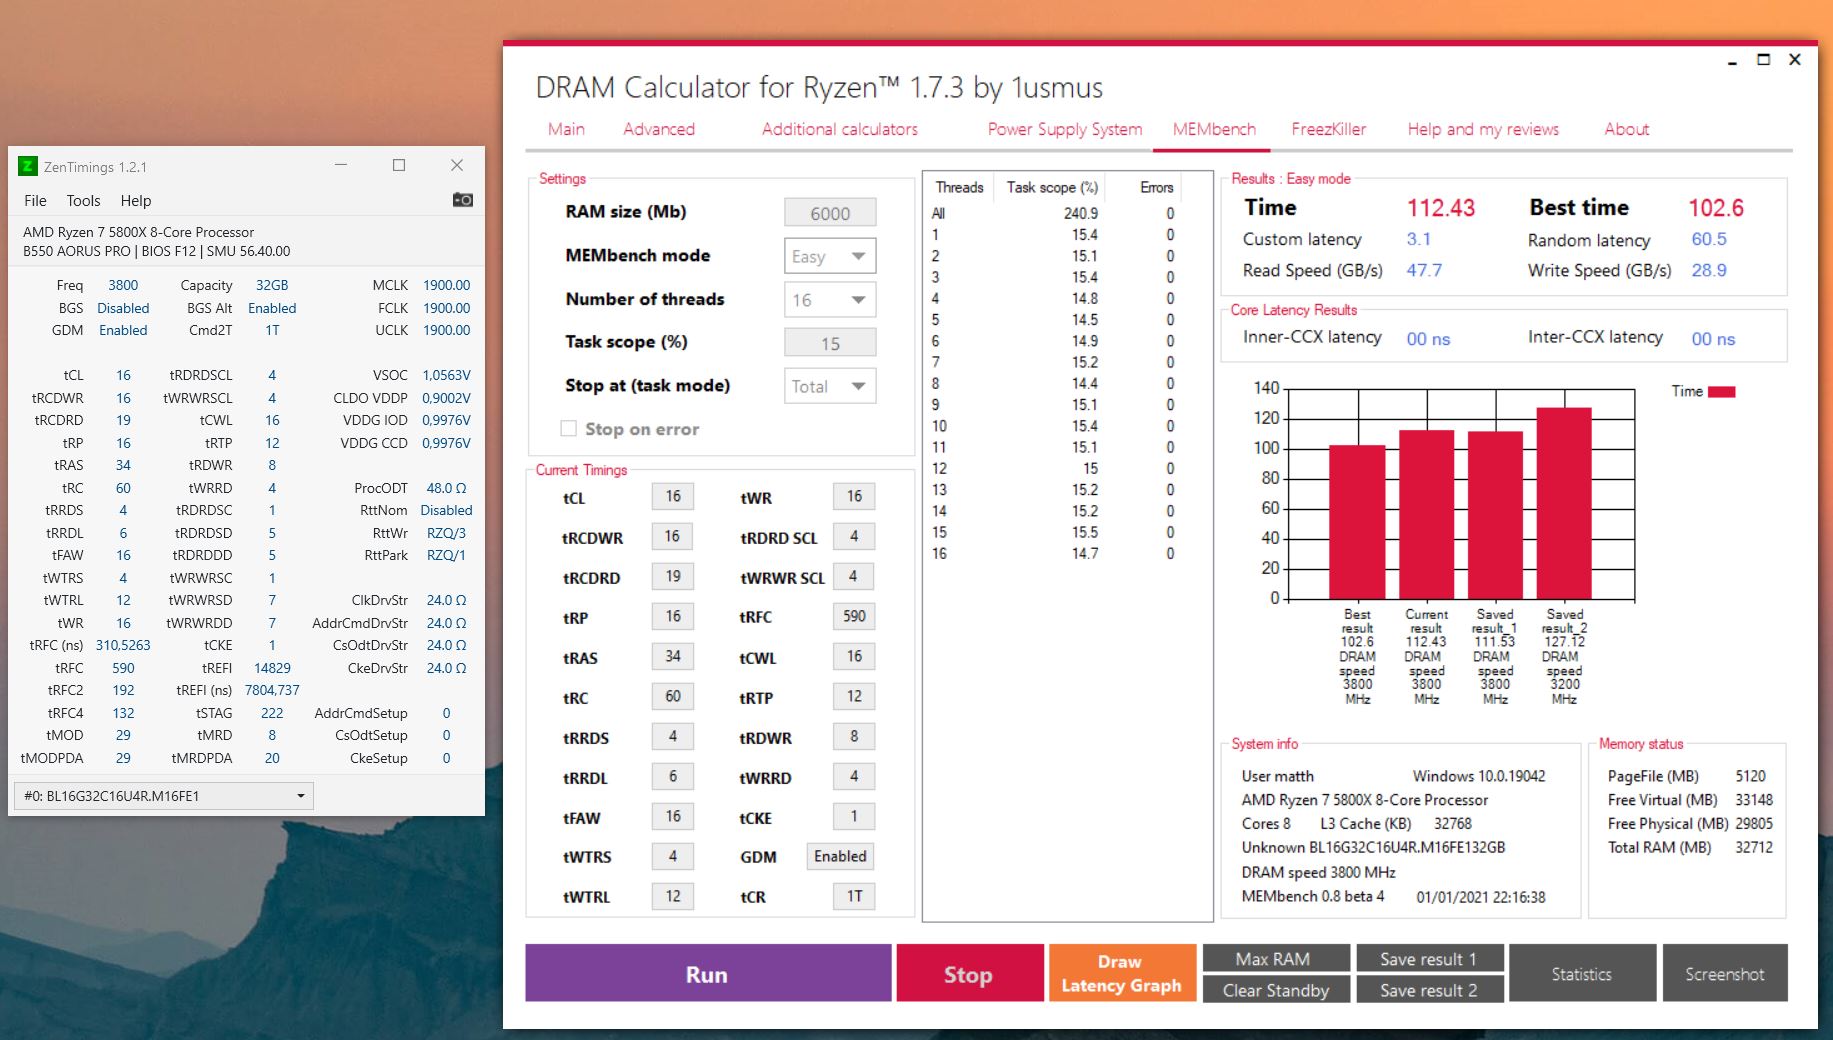Click the red Stop button
Viewport: 1833px width, 1040px height.
click(x=970, y=973)
